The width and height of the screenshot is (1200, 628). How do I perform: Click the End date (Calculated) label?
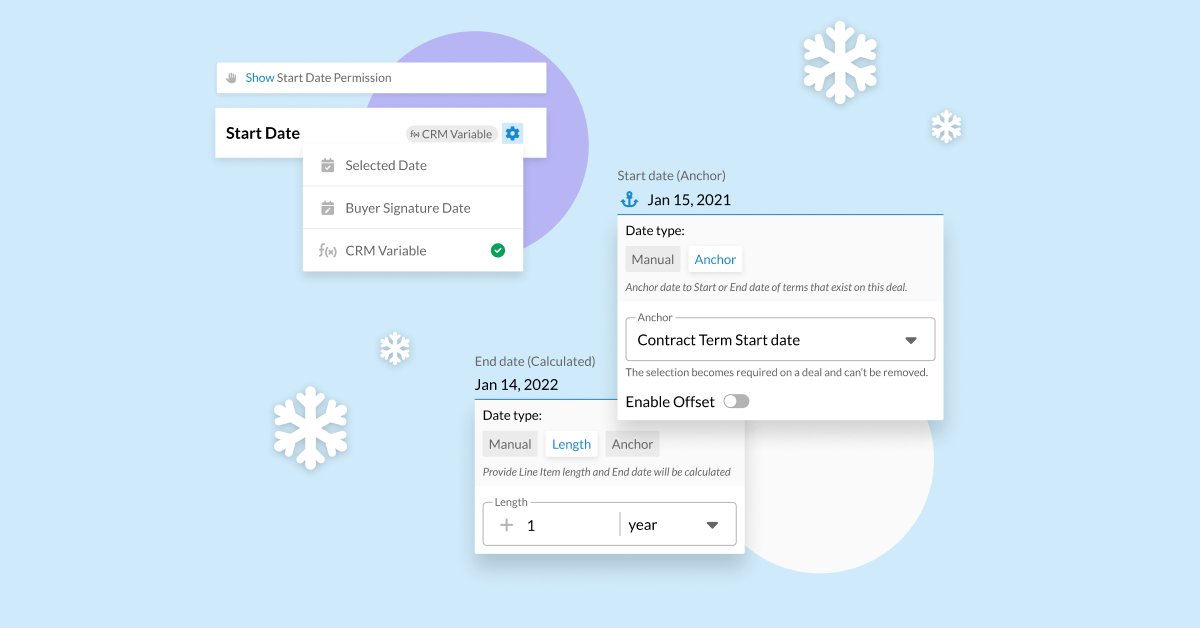pyautogui.click(x=535, y=361)
